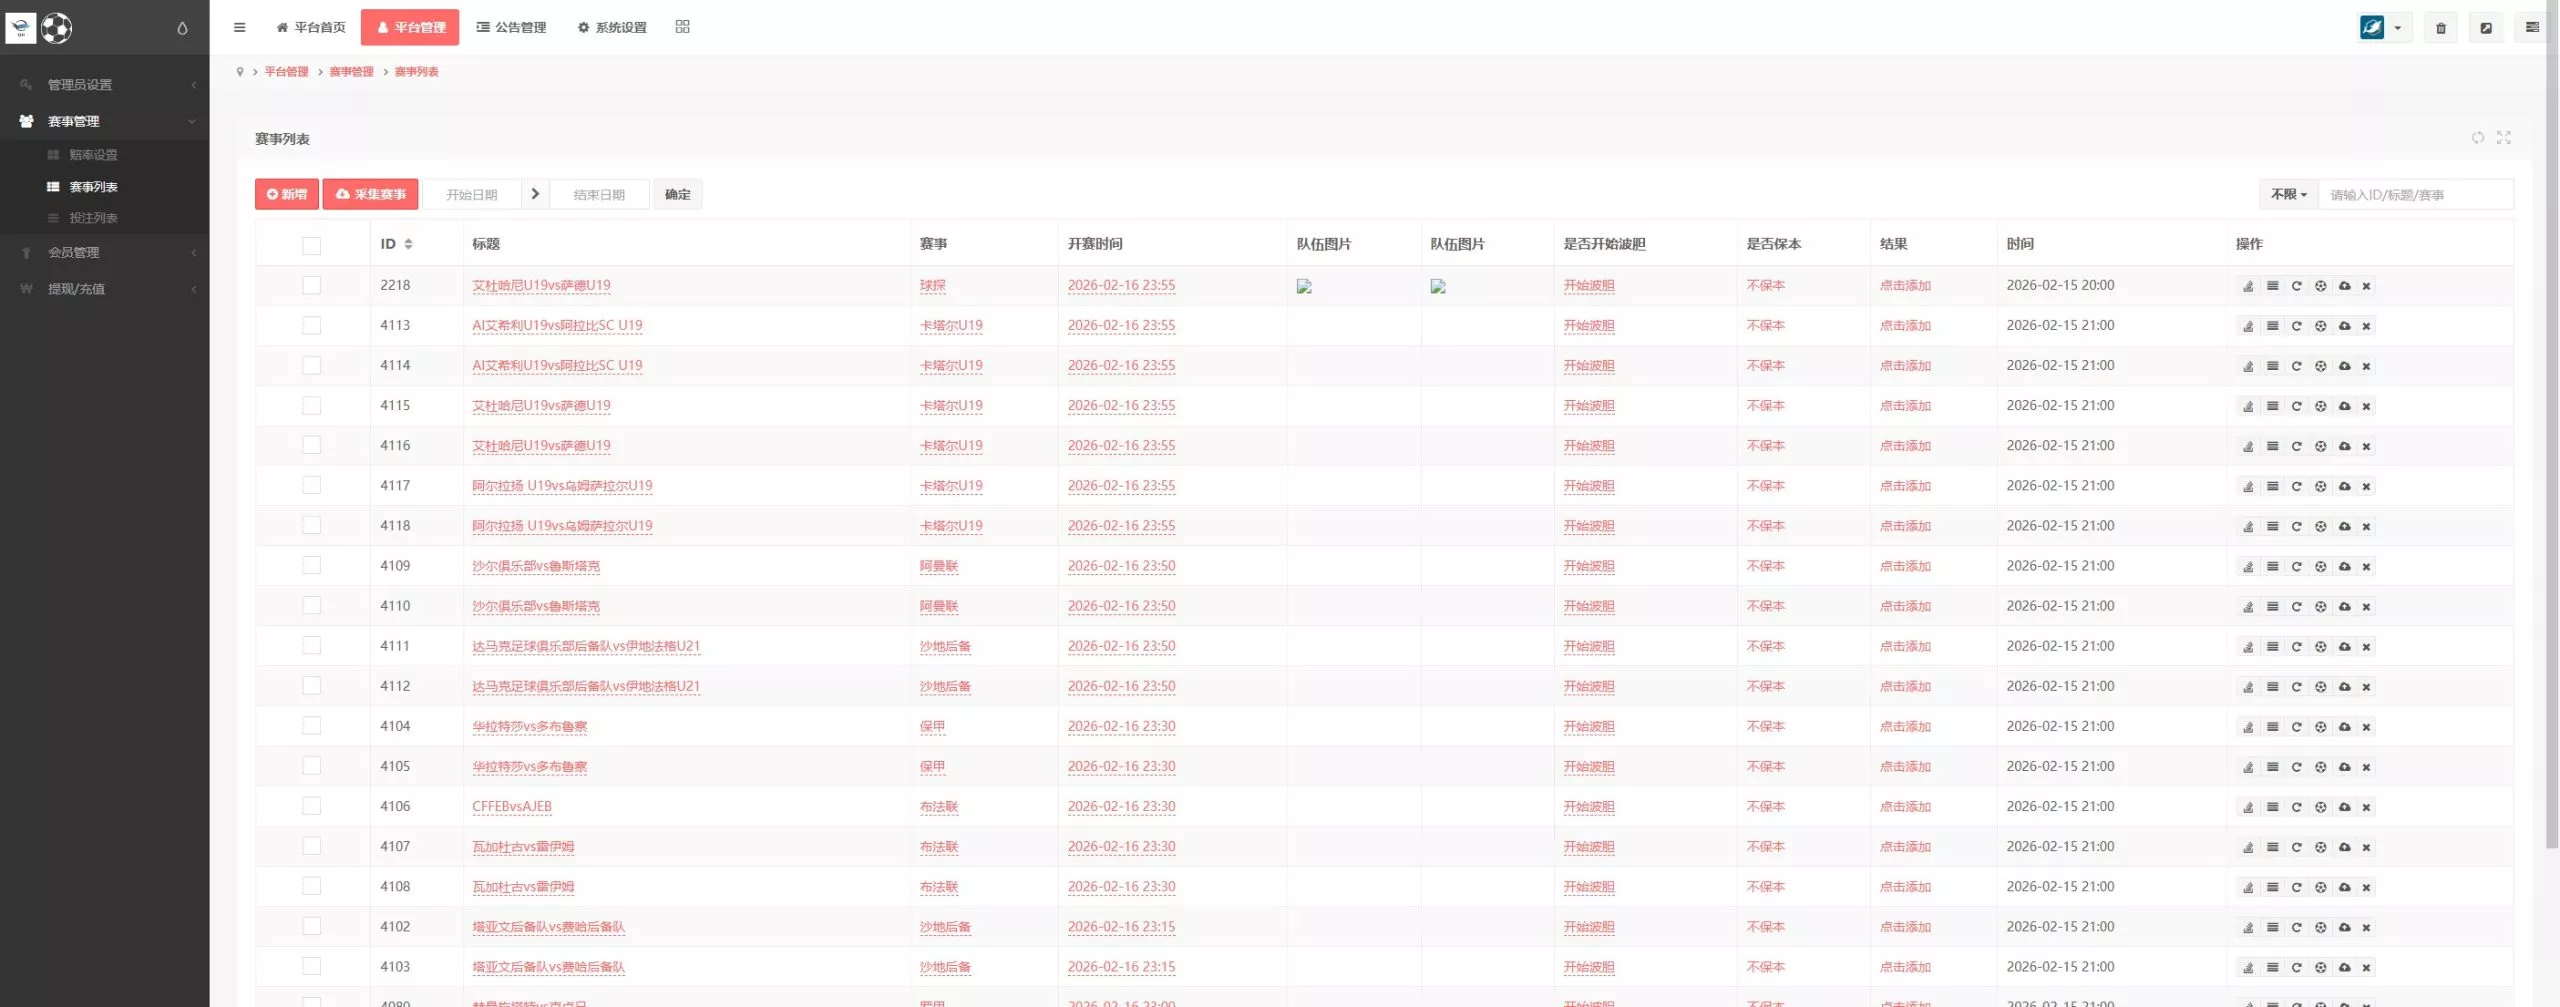The width and height of the screenshot is (2560, 1007).
Task: Delete match 4115 with the X icon
Action: point(2366,406)
